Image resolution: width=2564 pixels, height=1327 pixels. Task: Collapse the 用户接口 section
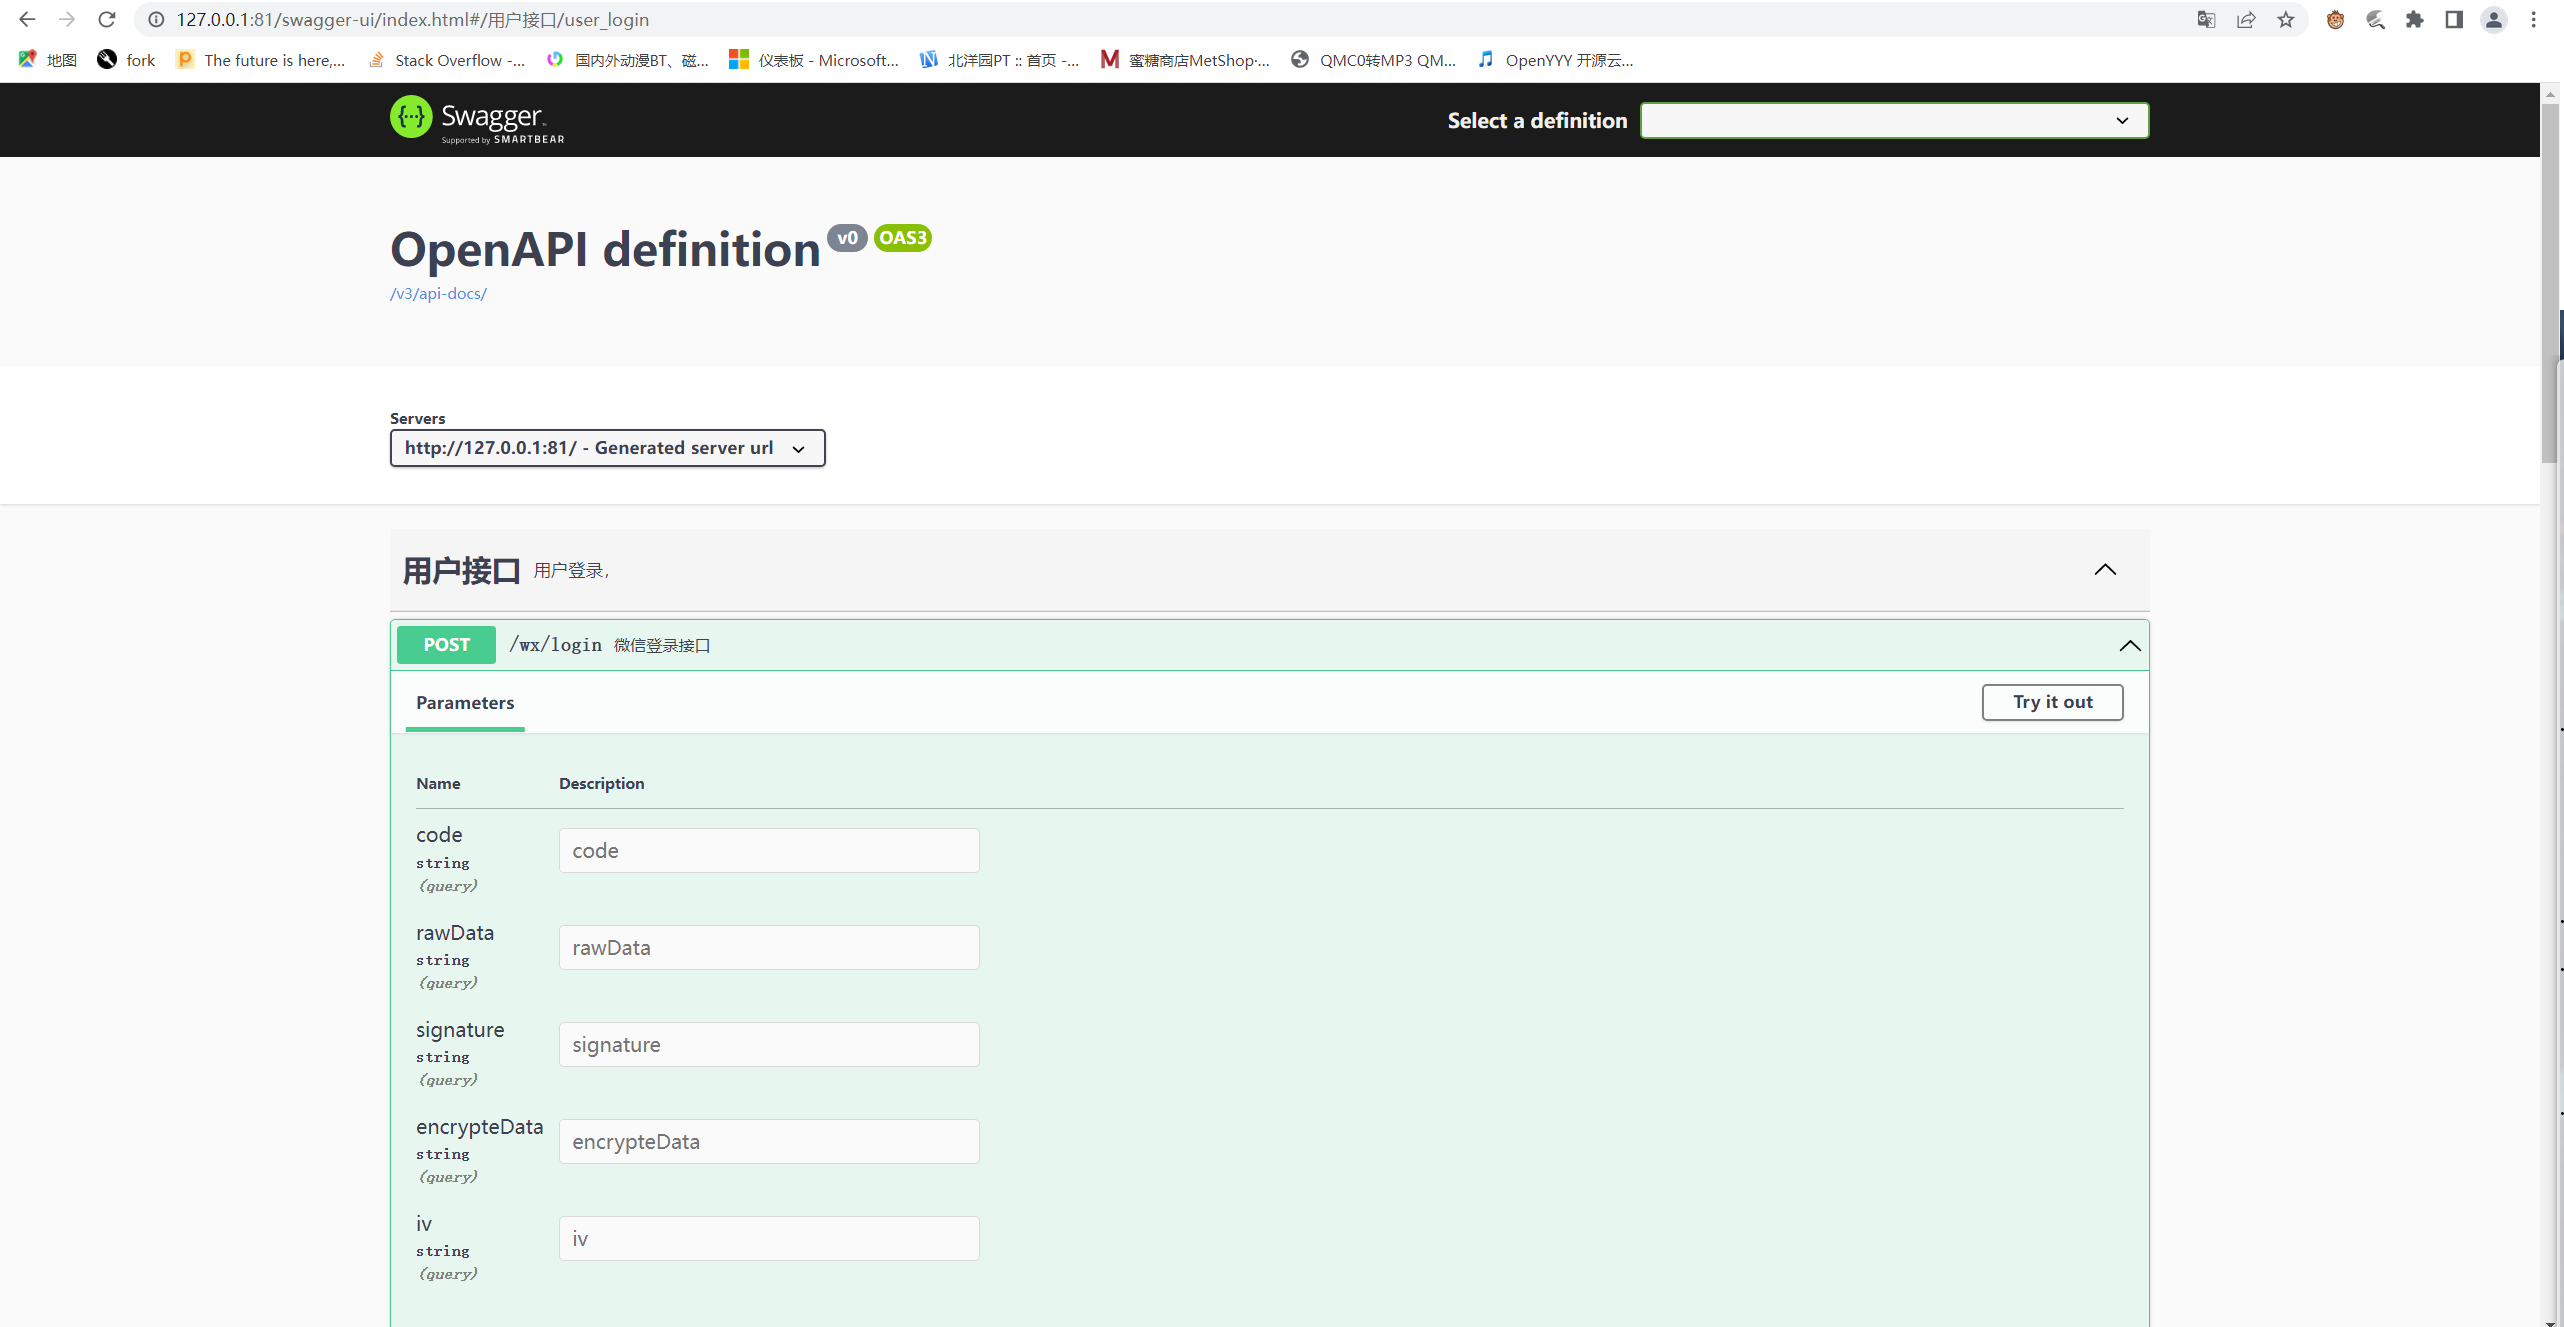click(2105, 570)
